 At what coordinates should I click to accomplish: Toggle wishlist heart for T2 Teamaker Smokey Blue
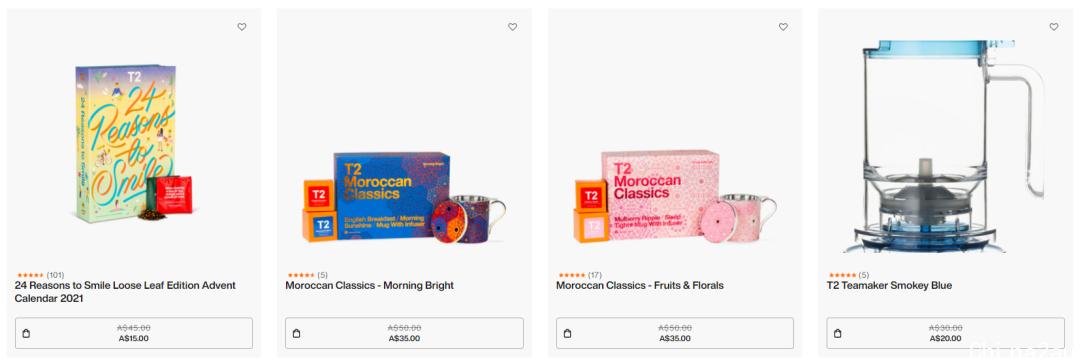pos(1054,27)
